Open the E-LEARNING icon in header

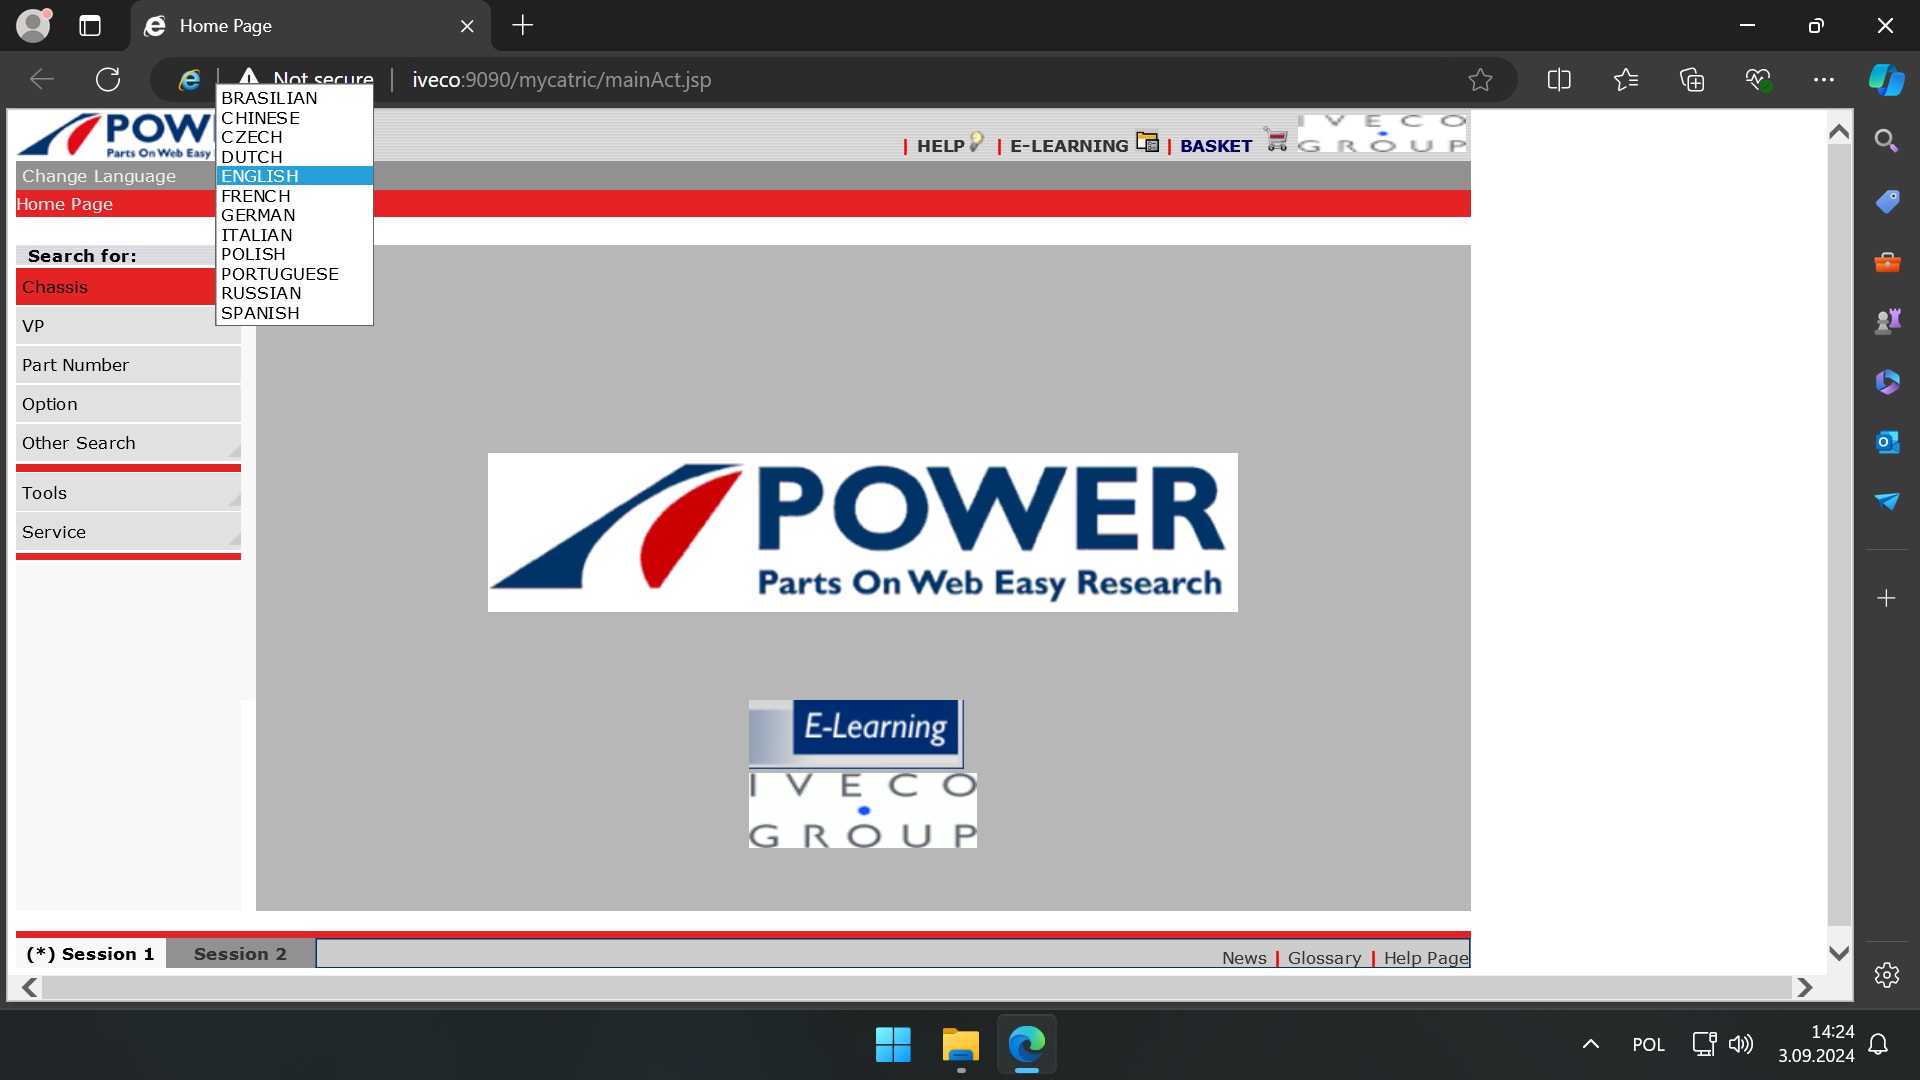(x=1147, y=142)
